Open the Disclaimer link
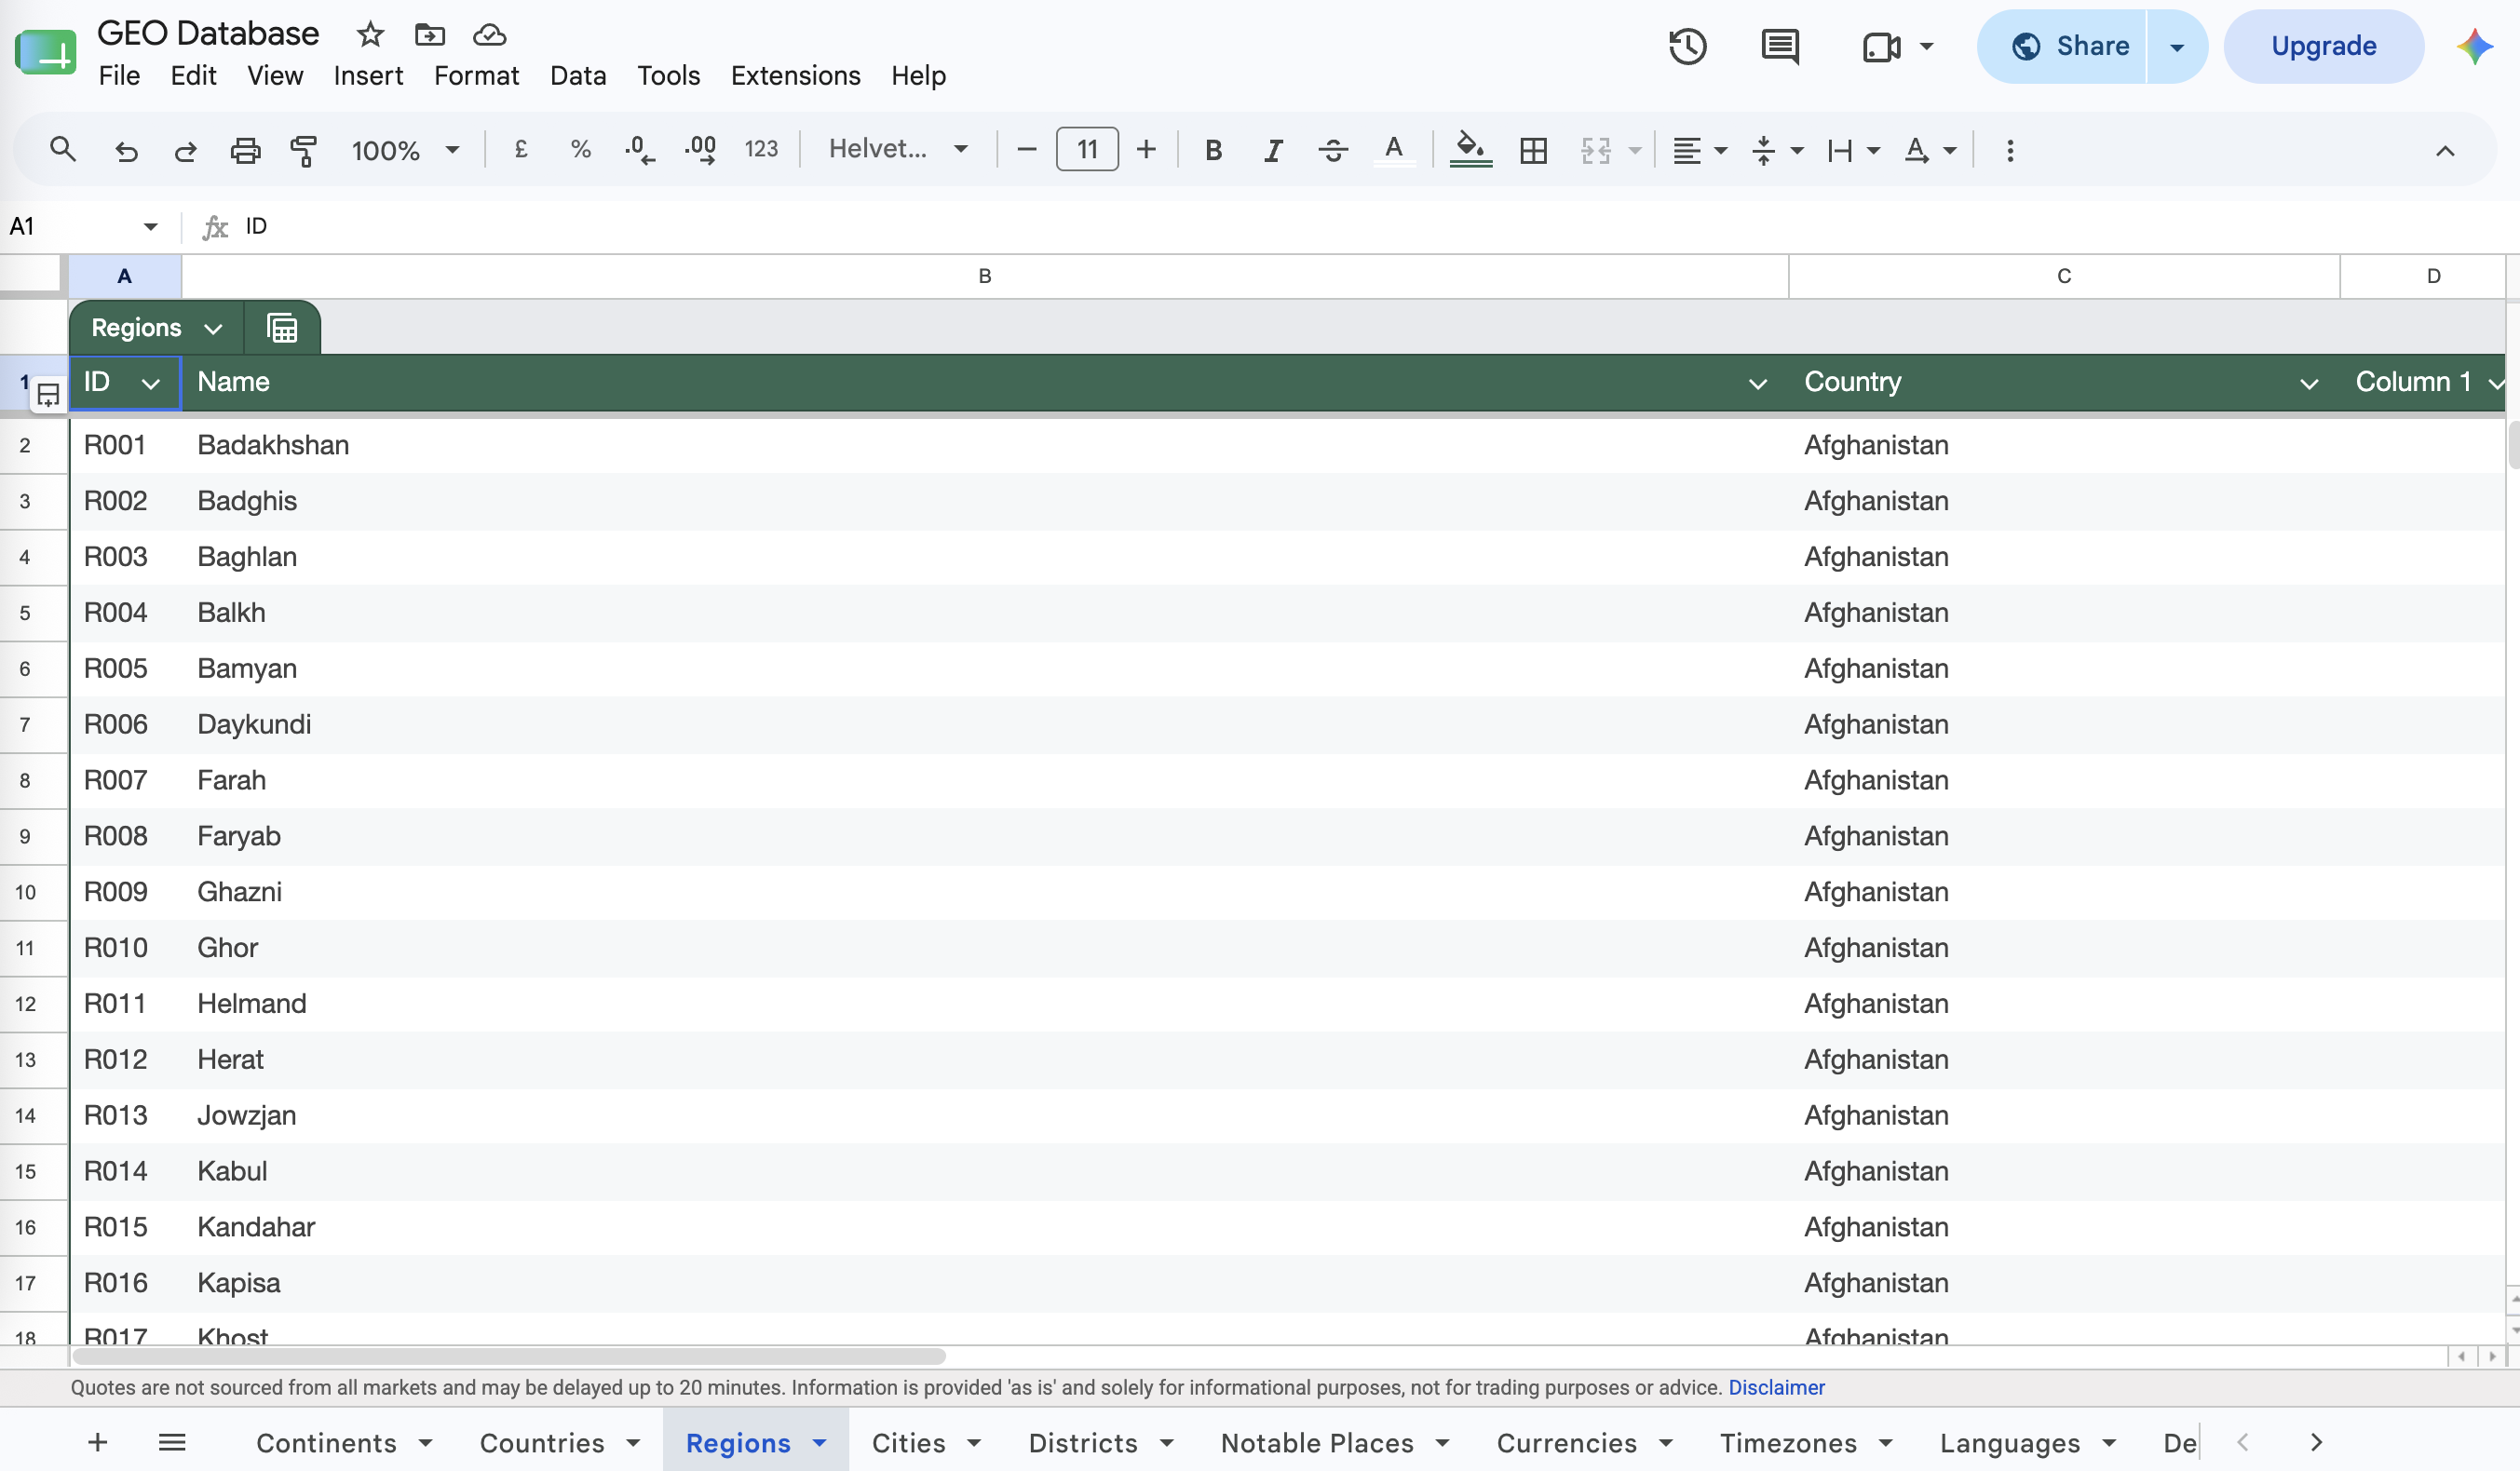Viewport: 2520px width, 1471px height. (1776, 1387)
